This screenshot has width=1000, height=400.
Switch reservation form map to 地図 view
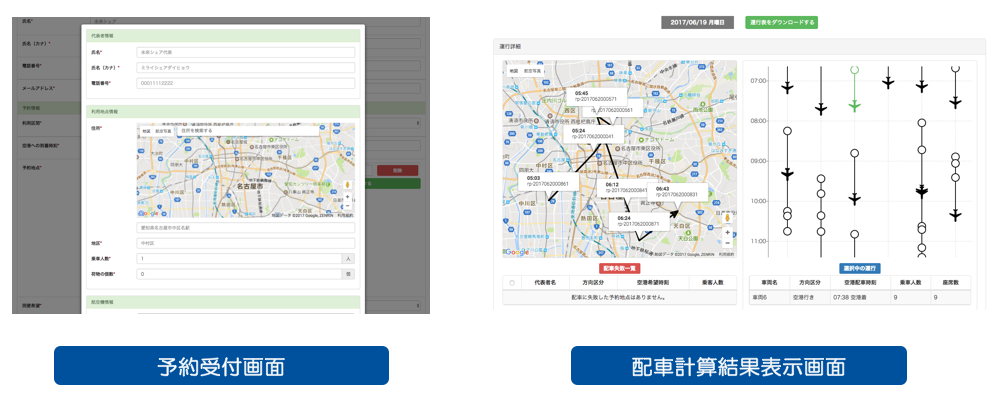coord(146,130)
